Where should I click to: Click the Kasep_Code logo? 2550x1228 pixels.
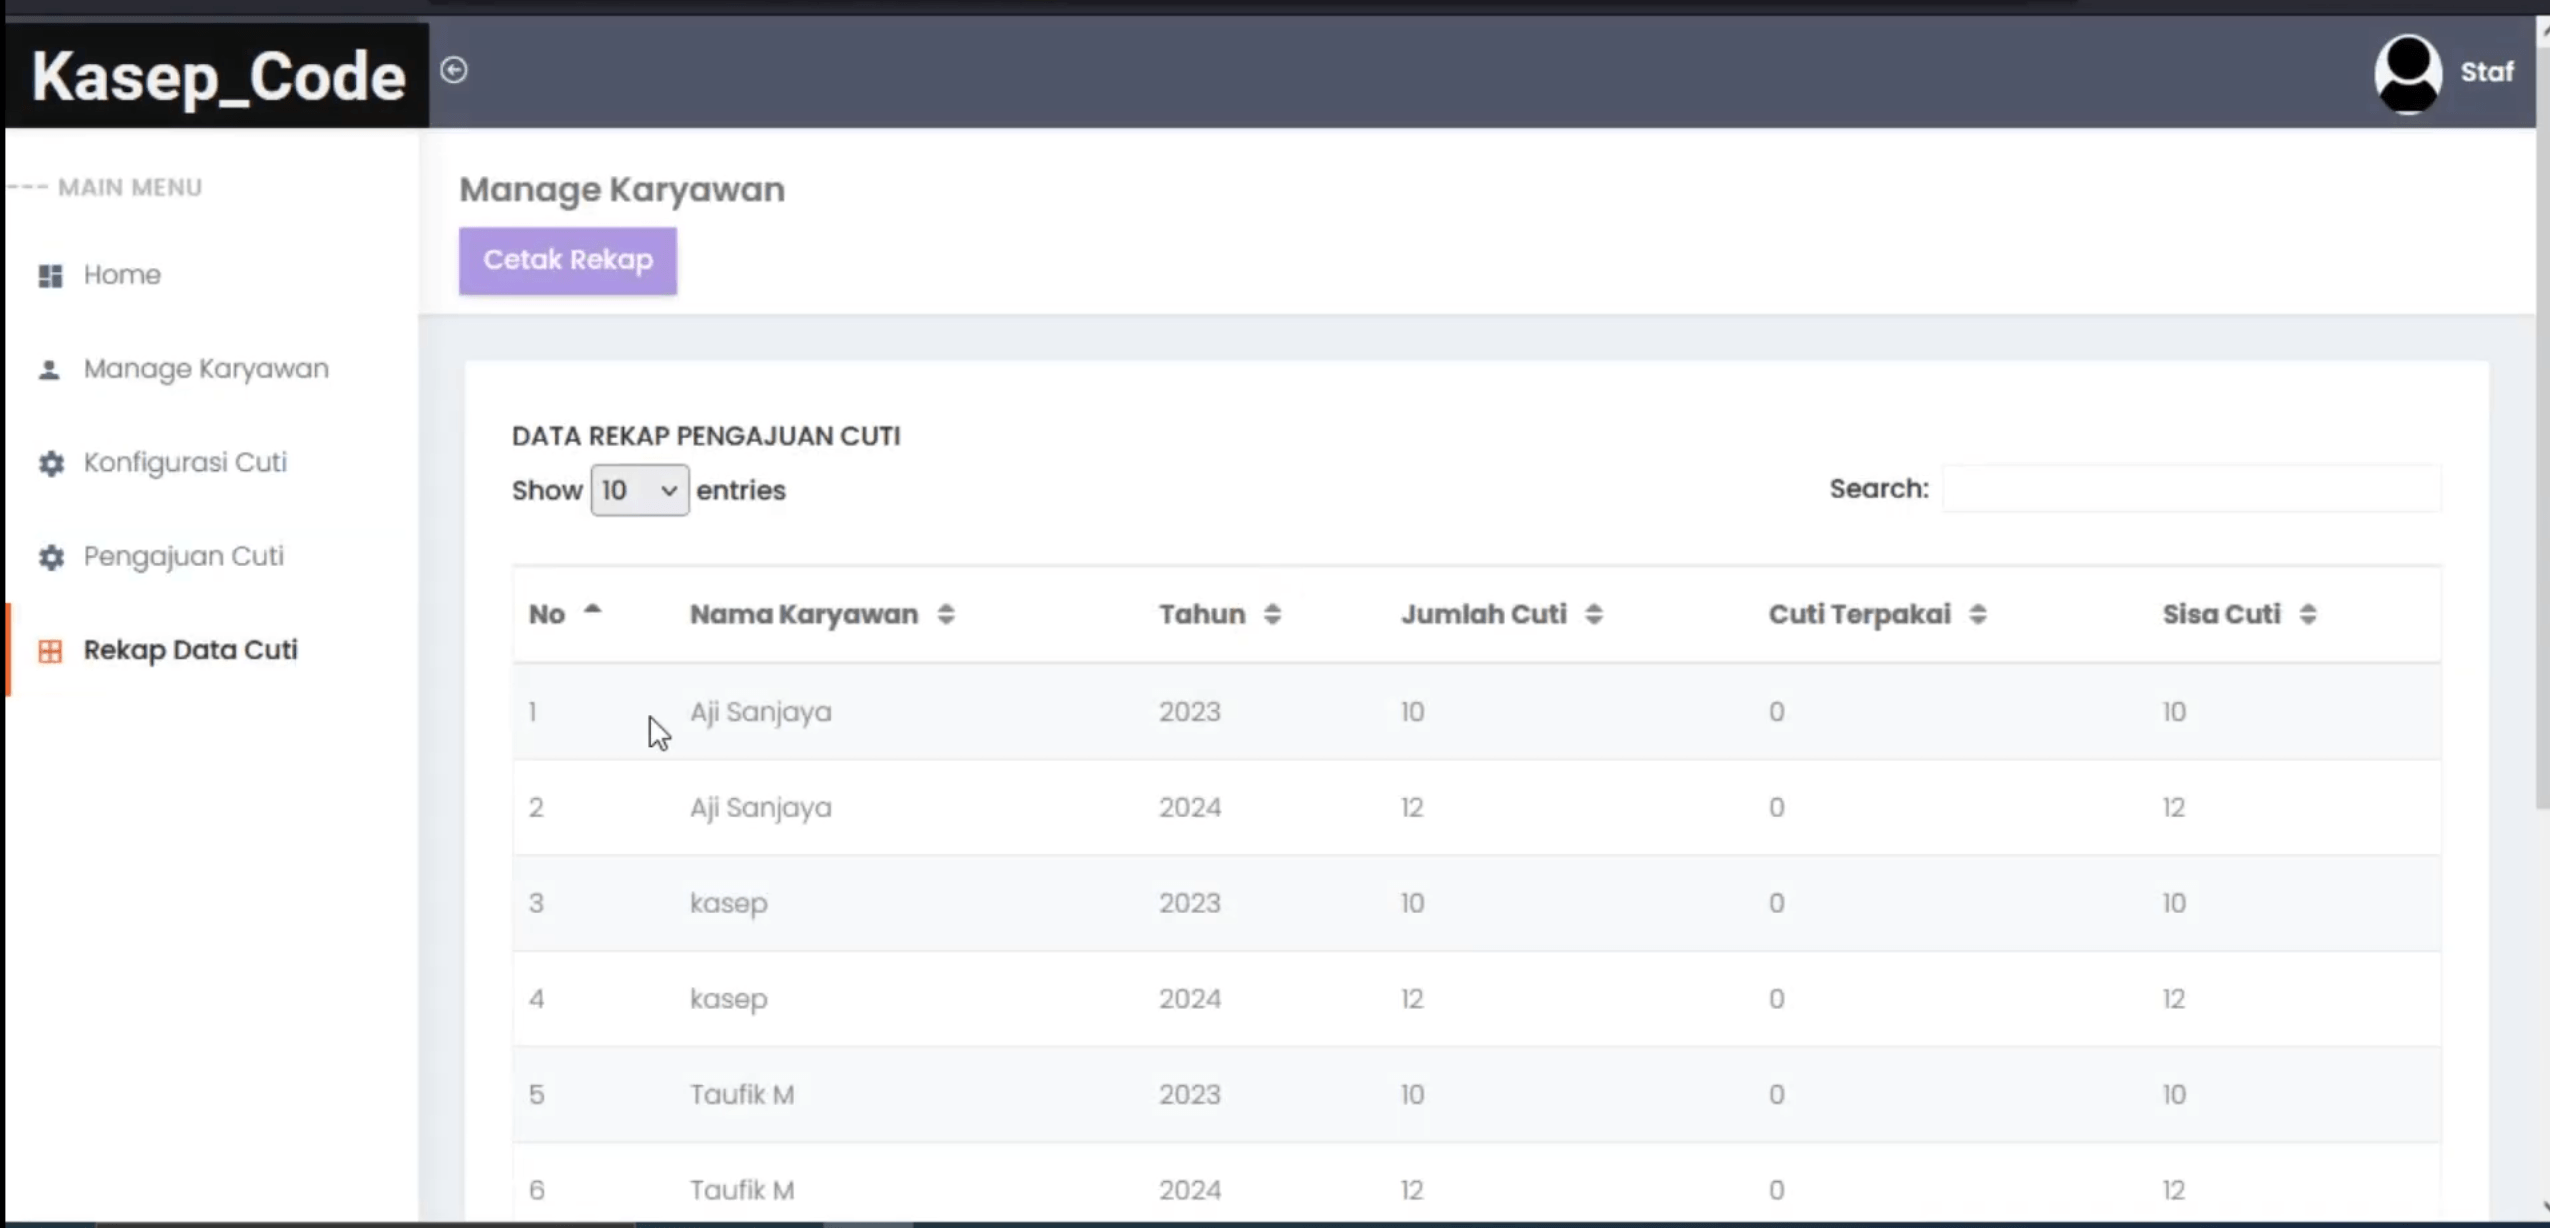coord(218,76)
